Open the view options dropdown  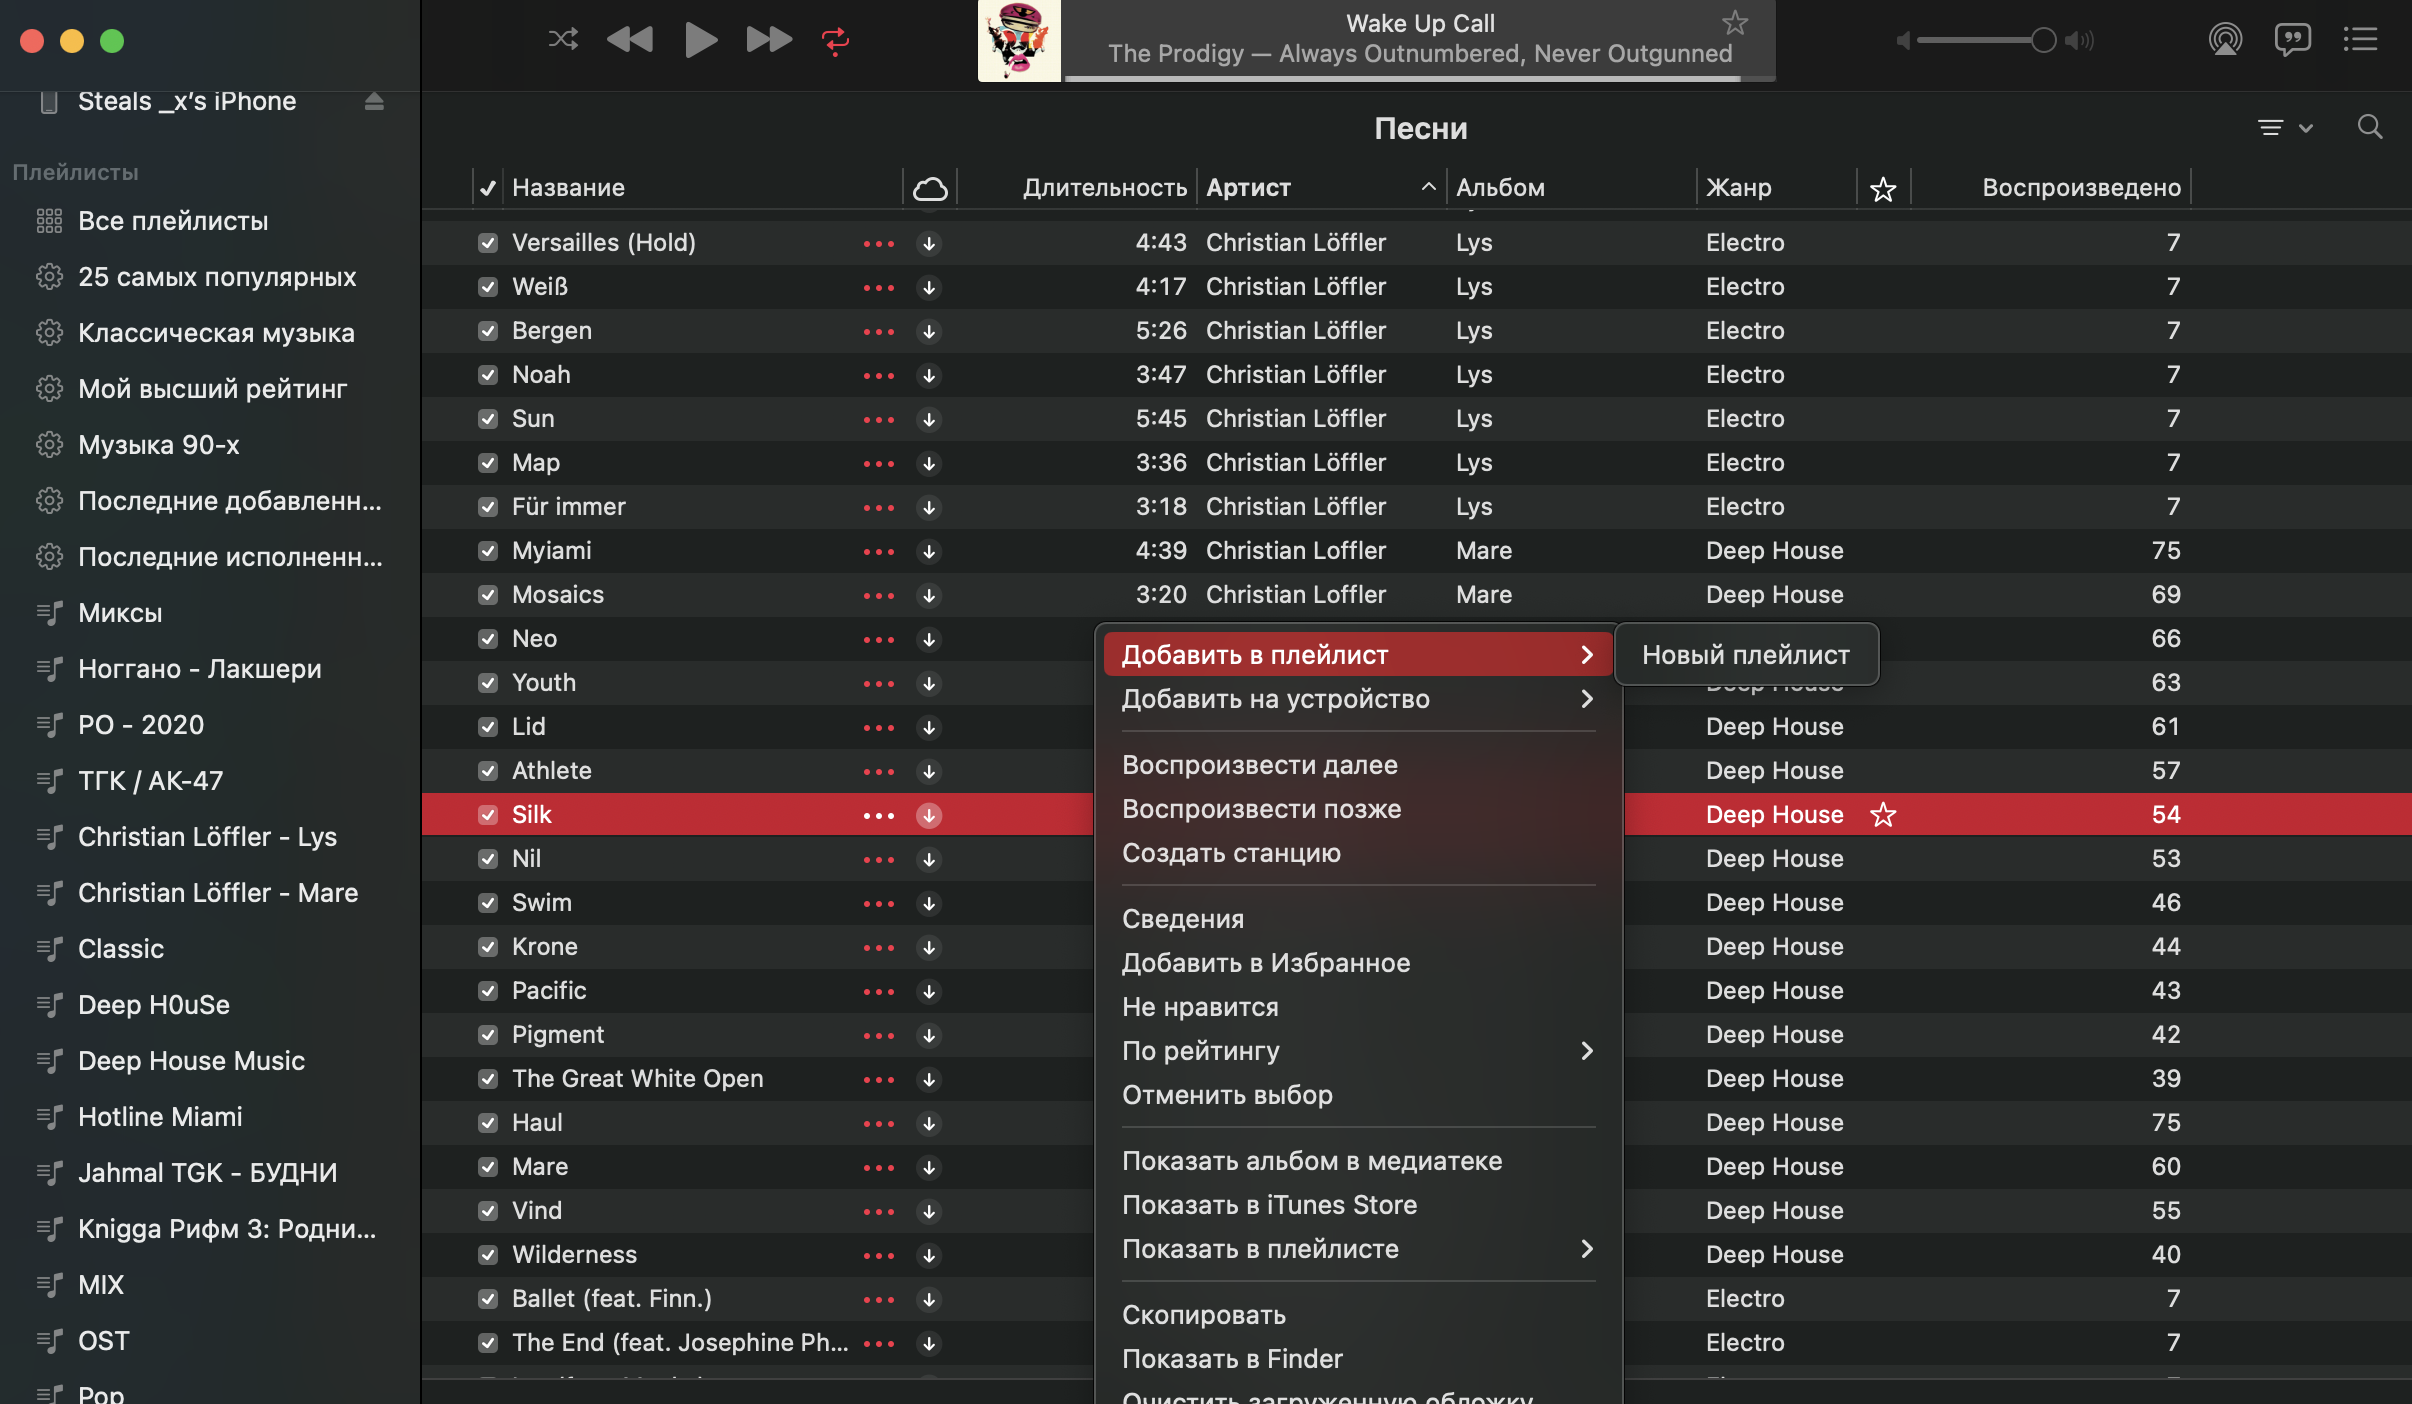tap(2285, 128)
